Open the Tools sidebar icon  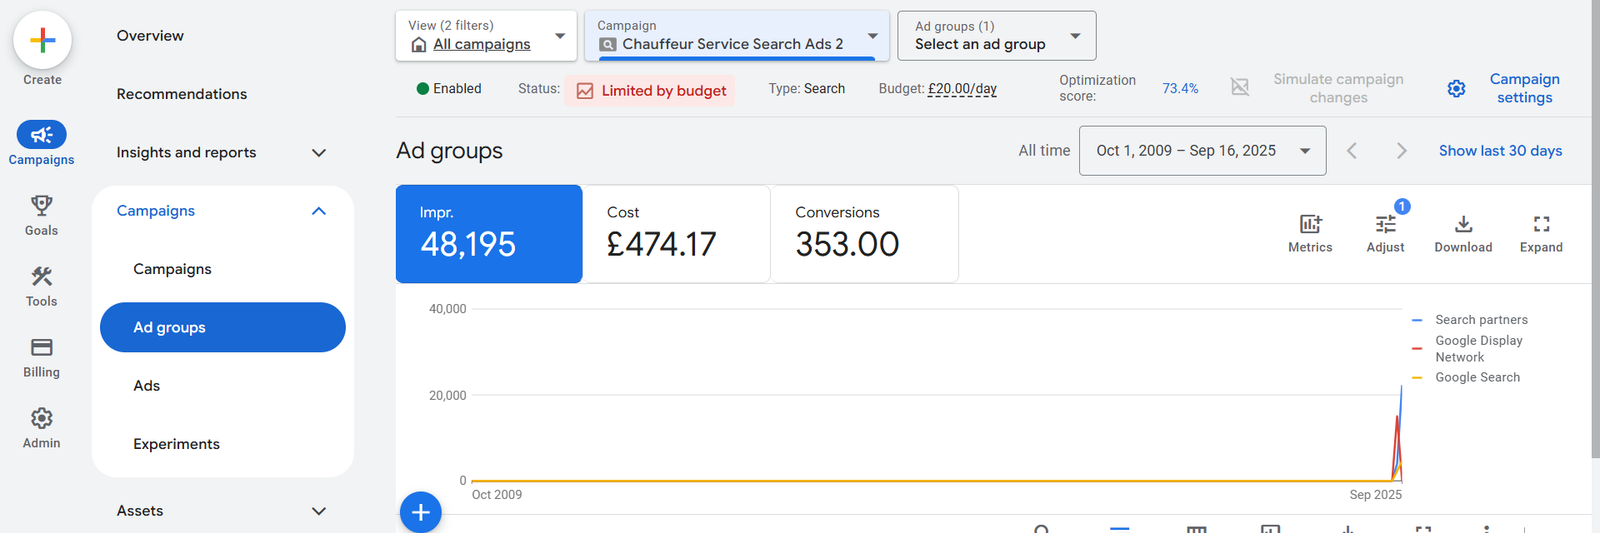(41, 285)
